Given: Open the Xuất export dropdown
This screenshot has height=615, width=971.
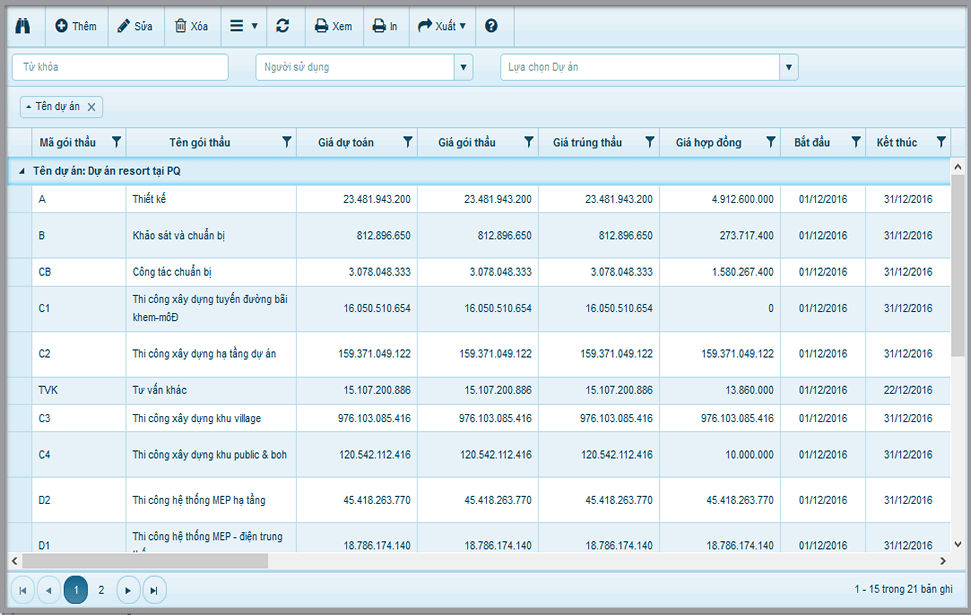Looking at the screenshot, I should (442, 26).
